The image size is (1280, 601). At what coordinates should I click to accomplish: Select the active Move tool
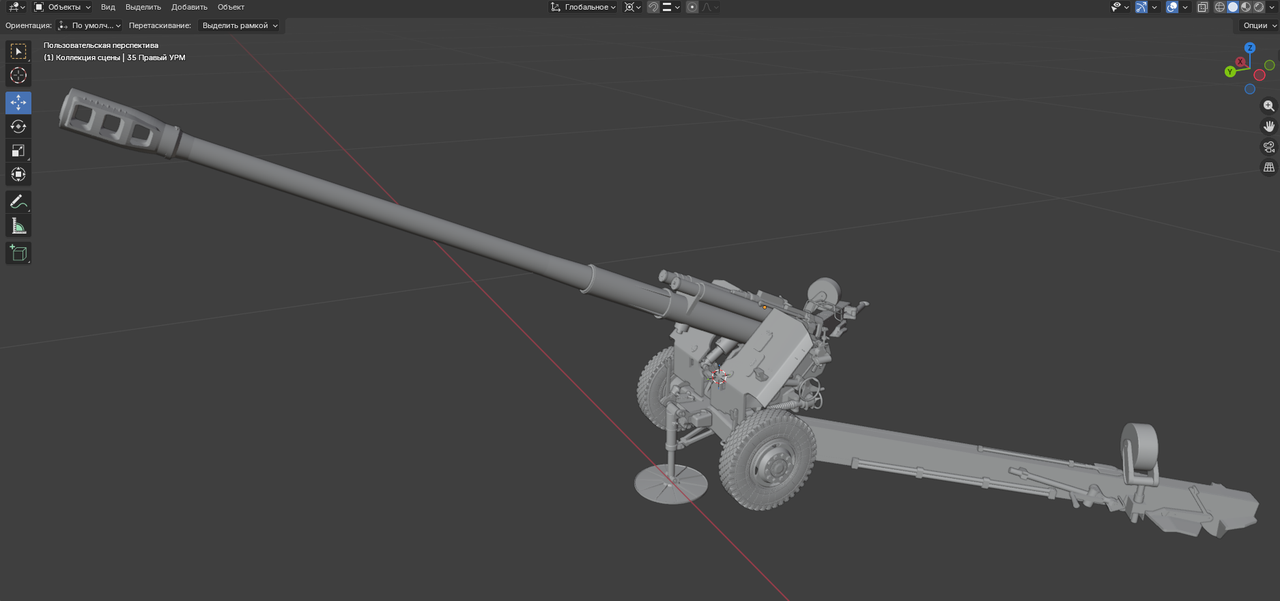click(x=18, y=102)
